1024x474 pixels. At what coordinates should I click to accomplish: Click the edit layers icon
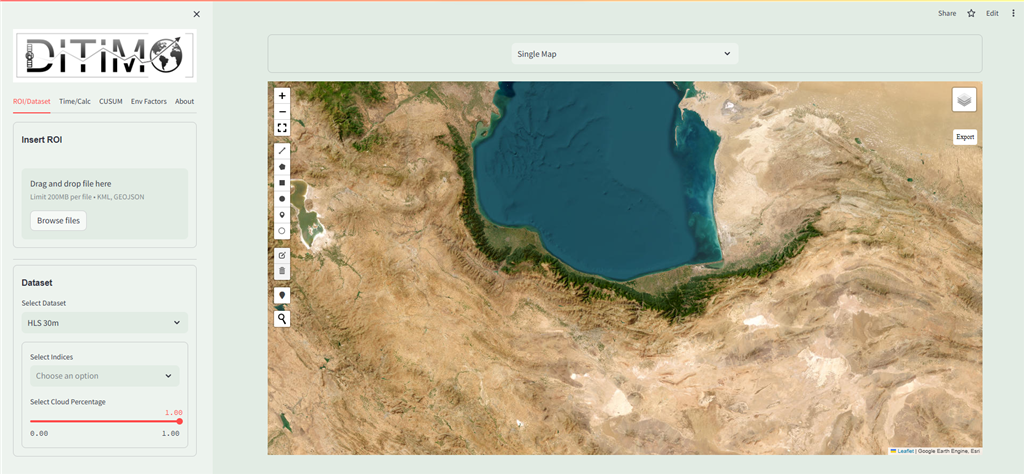click(x=282, y=255)
